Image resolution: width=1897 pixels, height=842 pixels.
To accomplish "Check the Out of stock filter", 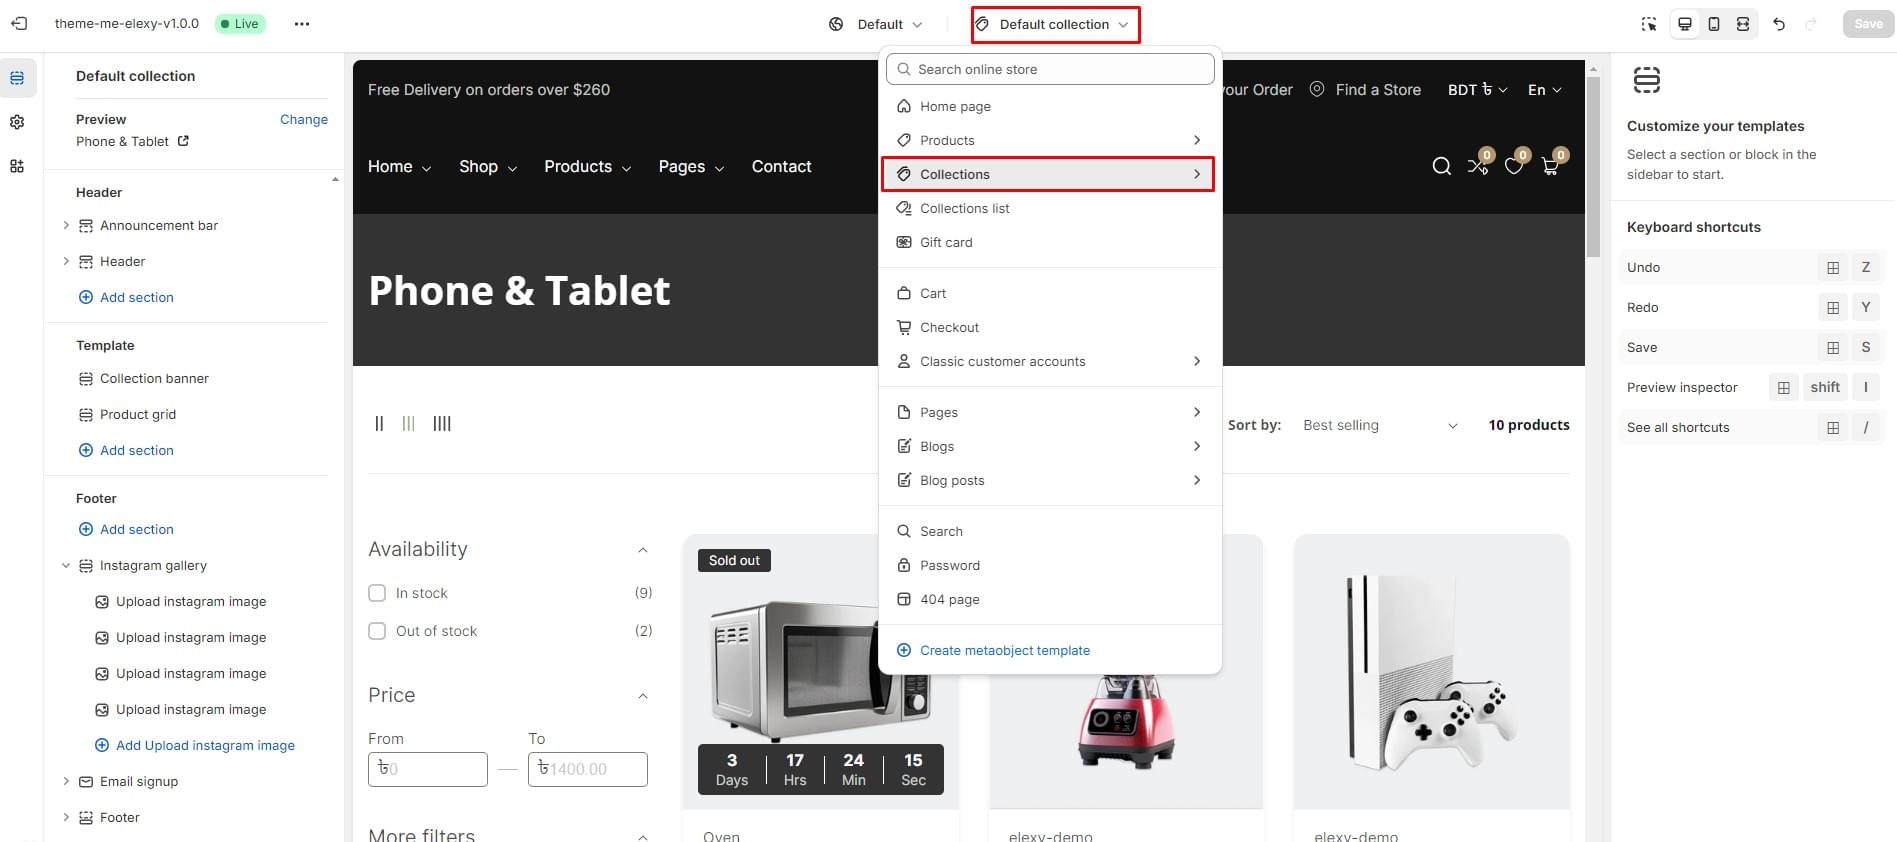I will point(377,631).
